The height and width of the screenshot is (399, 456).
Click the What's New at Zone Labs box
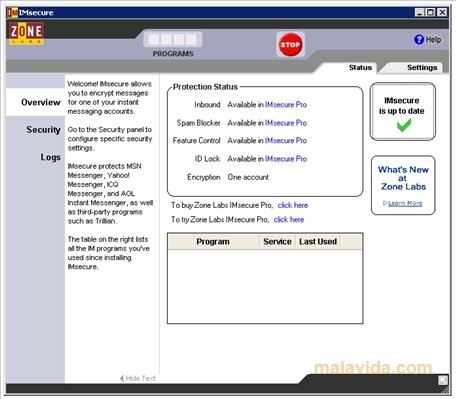403,185
